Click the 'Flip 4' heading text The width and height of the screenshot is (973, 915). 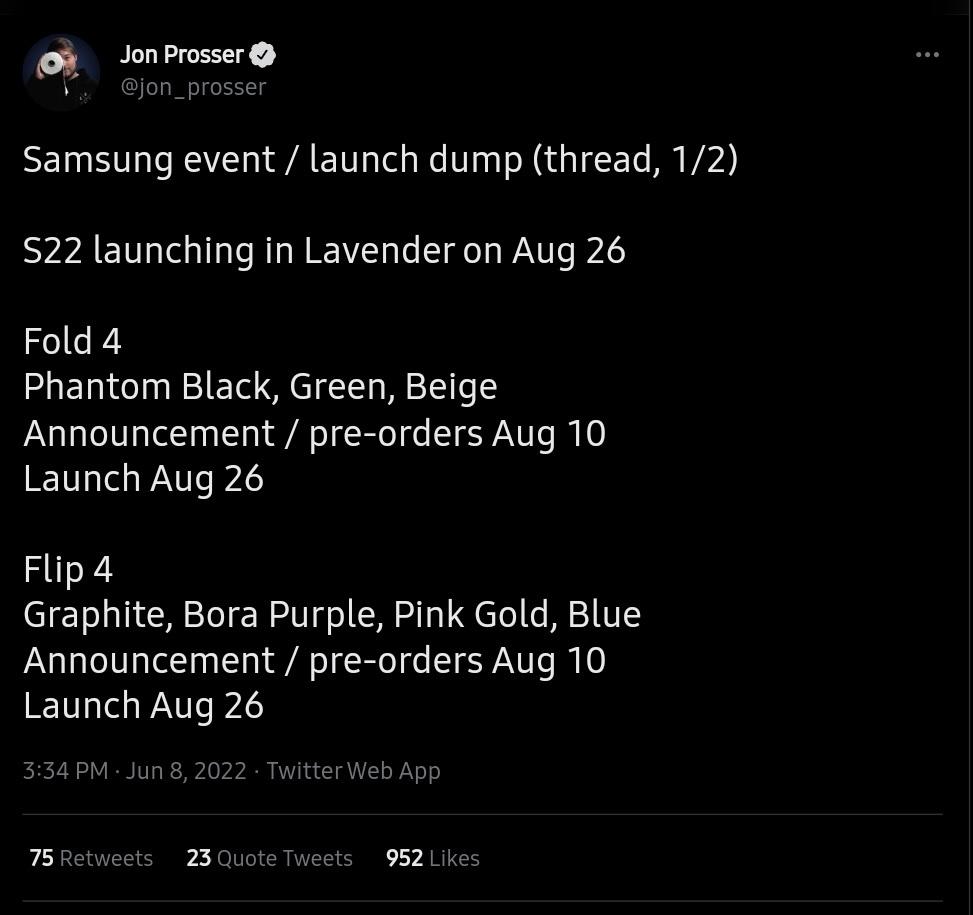click(x=68, y=570)
